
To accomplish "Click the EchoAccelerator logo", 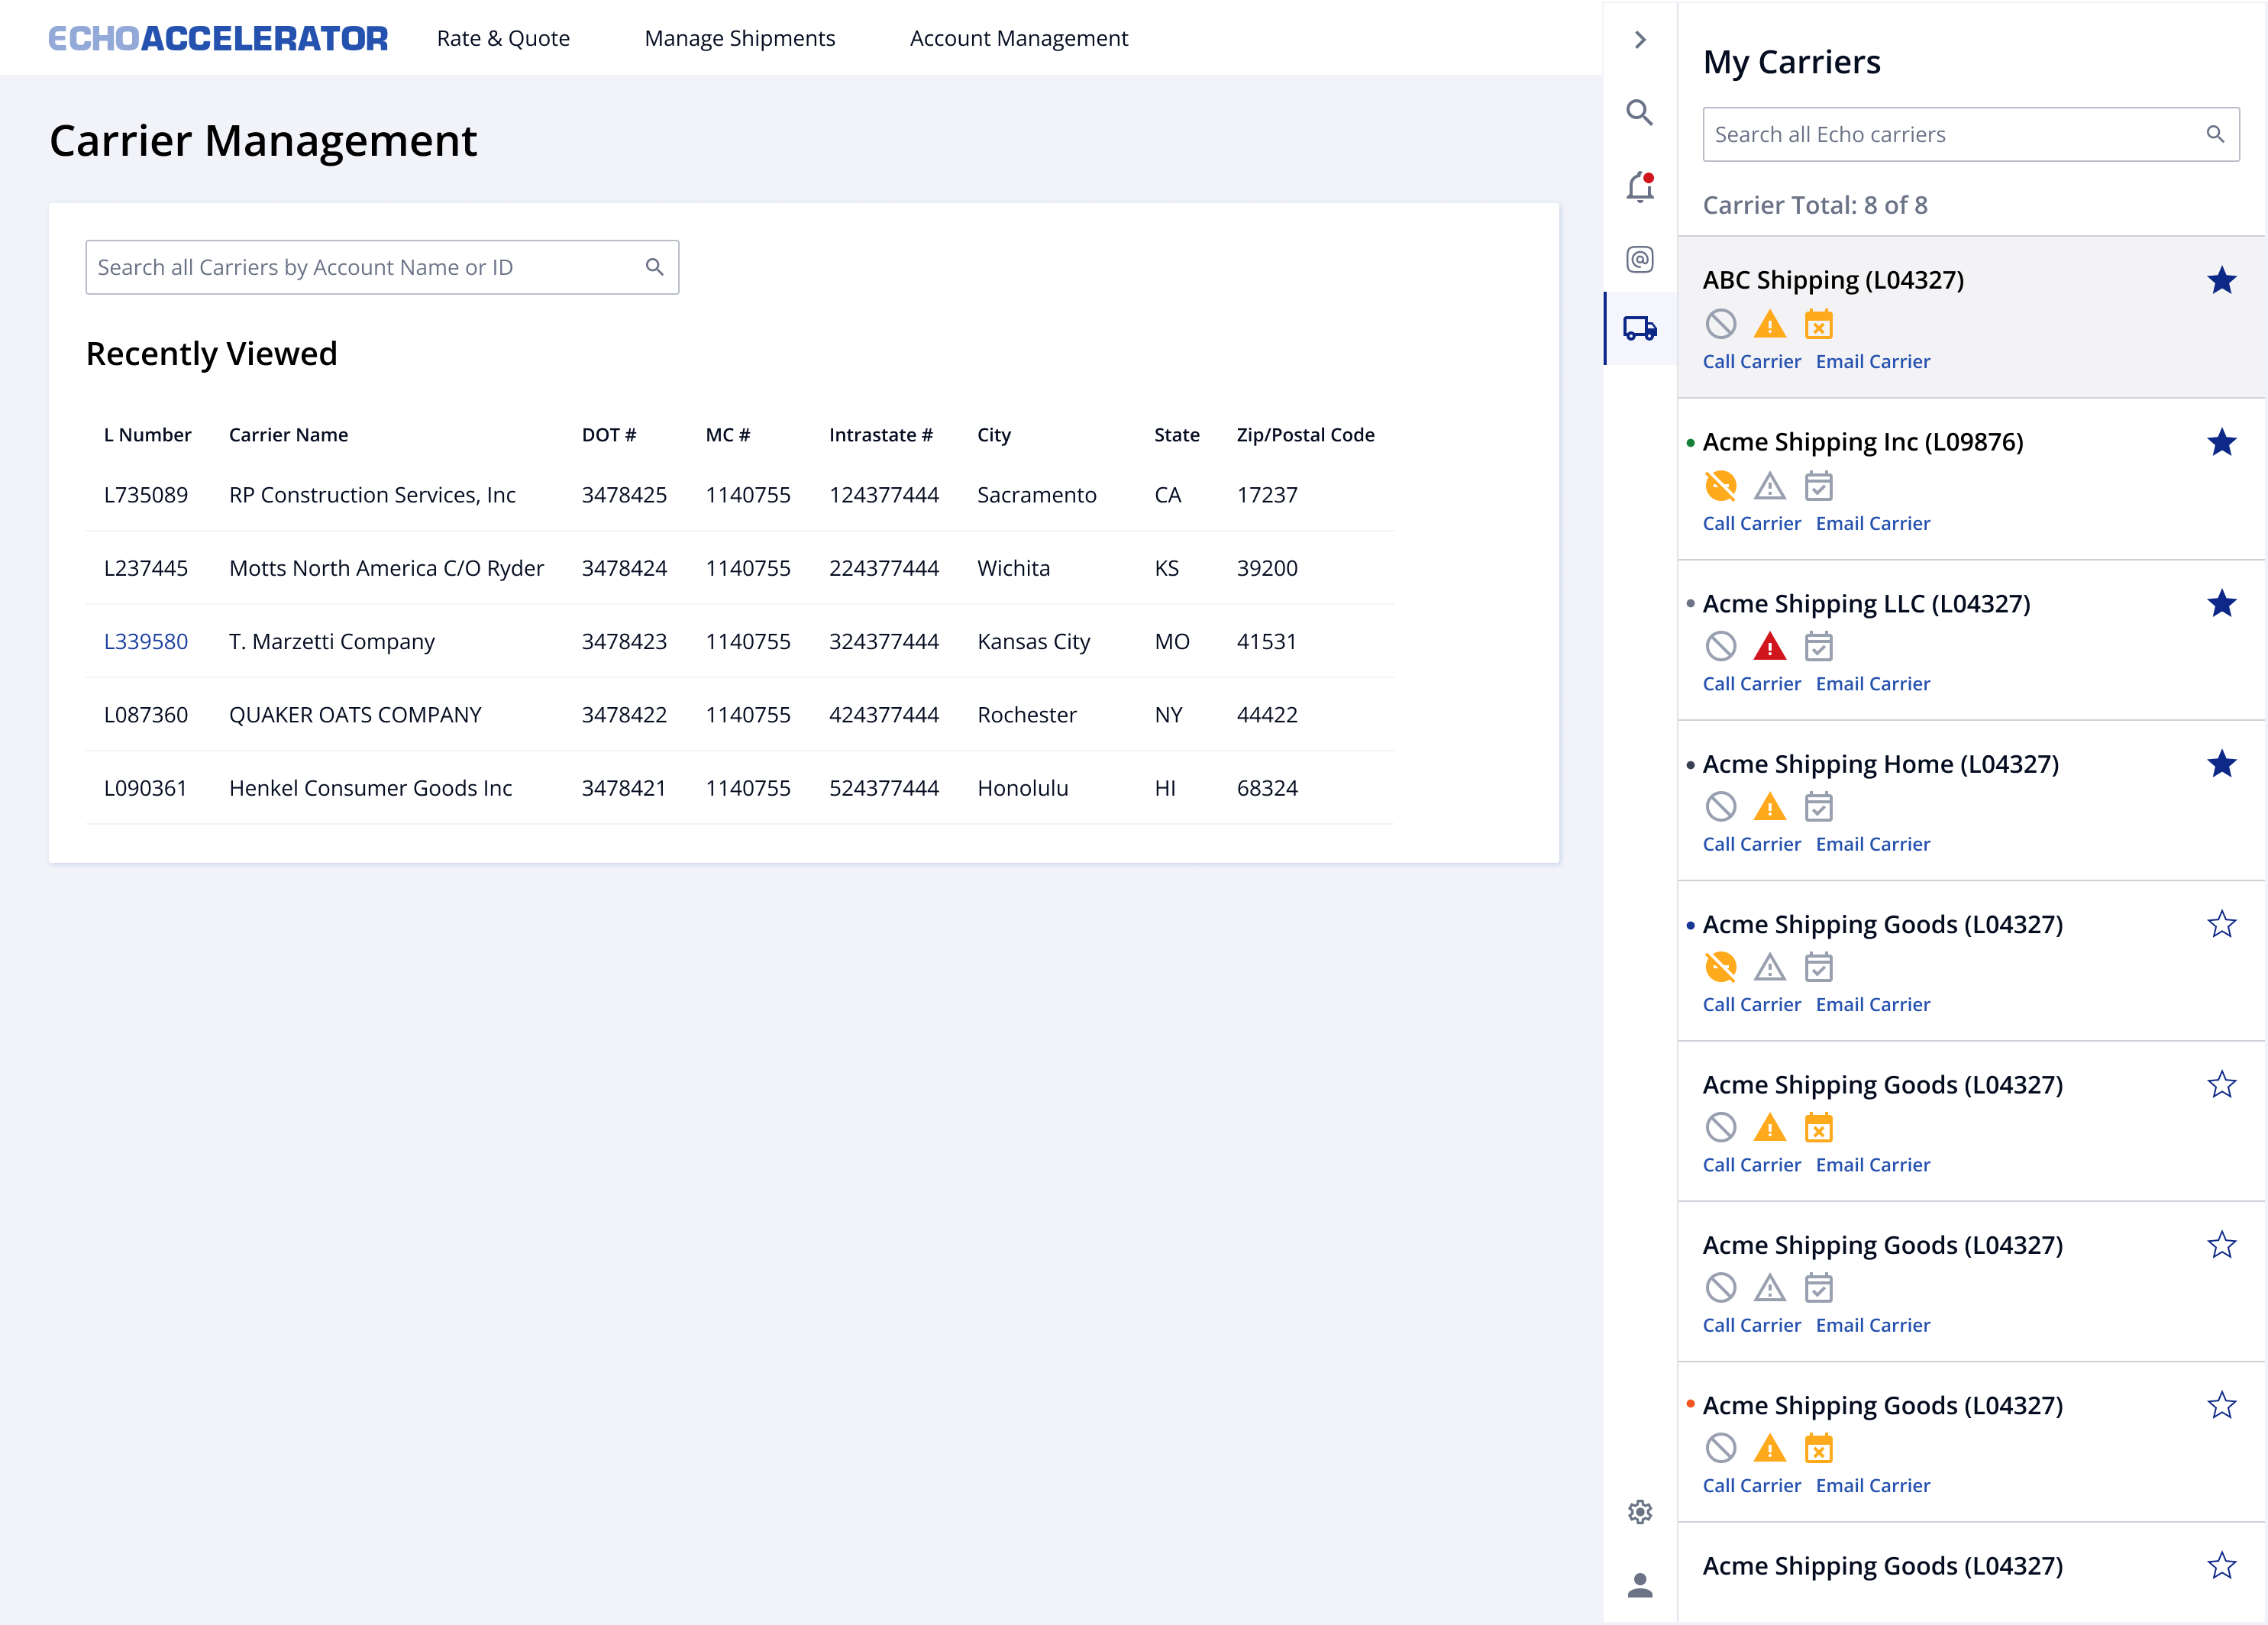I will [x=218, y=38].
